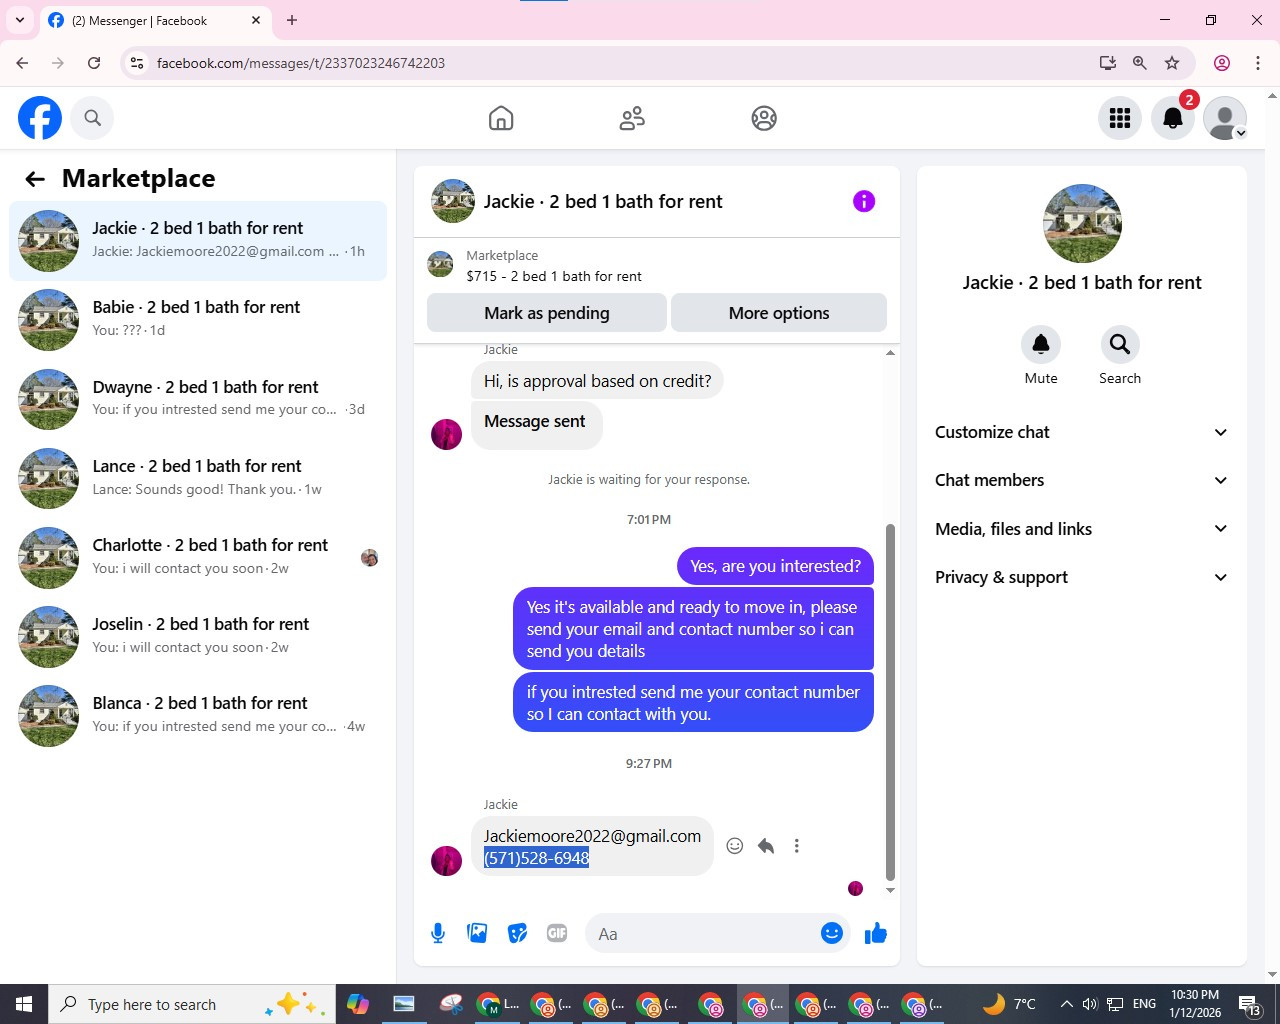Image resolution: width=1280 pixels, height=1024 pixels.
Task: Expand the Privacy & support section
Action: point(1081,577)
